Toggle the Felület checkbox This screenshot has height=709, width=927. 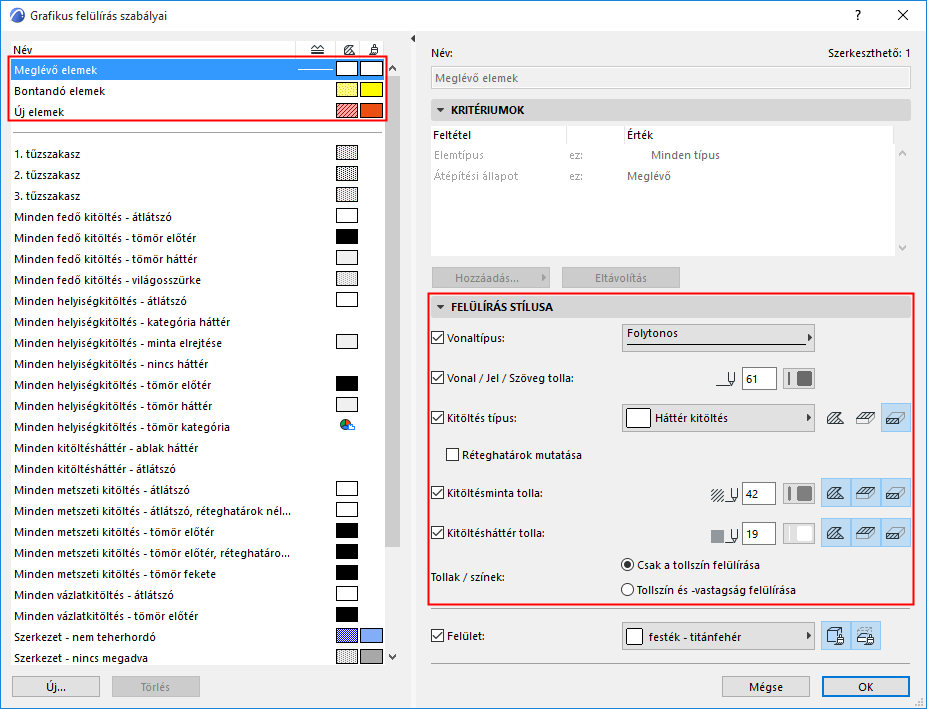[x=437, y=636]
